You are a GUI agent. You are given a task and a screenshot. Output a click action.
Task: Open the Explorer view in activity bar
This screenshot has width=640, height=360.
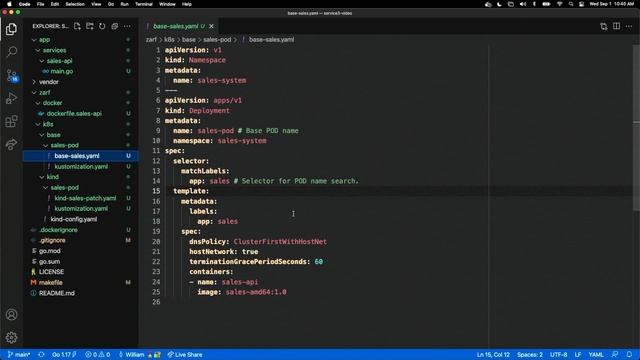click(x=11, y=29)
